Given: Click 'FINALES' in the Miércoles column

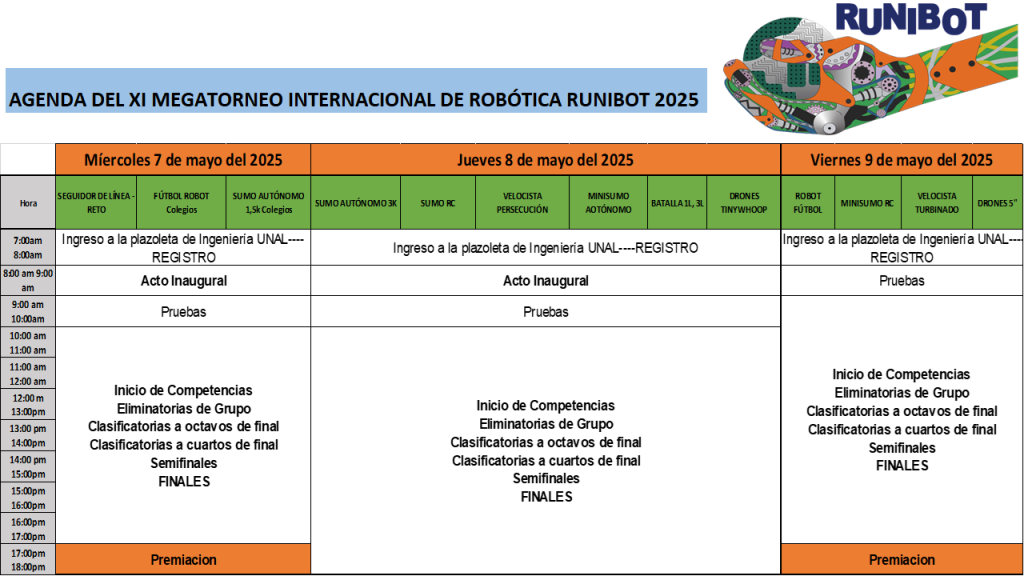Looking at the screenshot, I should (184, 482).
